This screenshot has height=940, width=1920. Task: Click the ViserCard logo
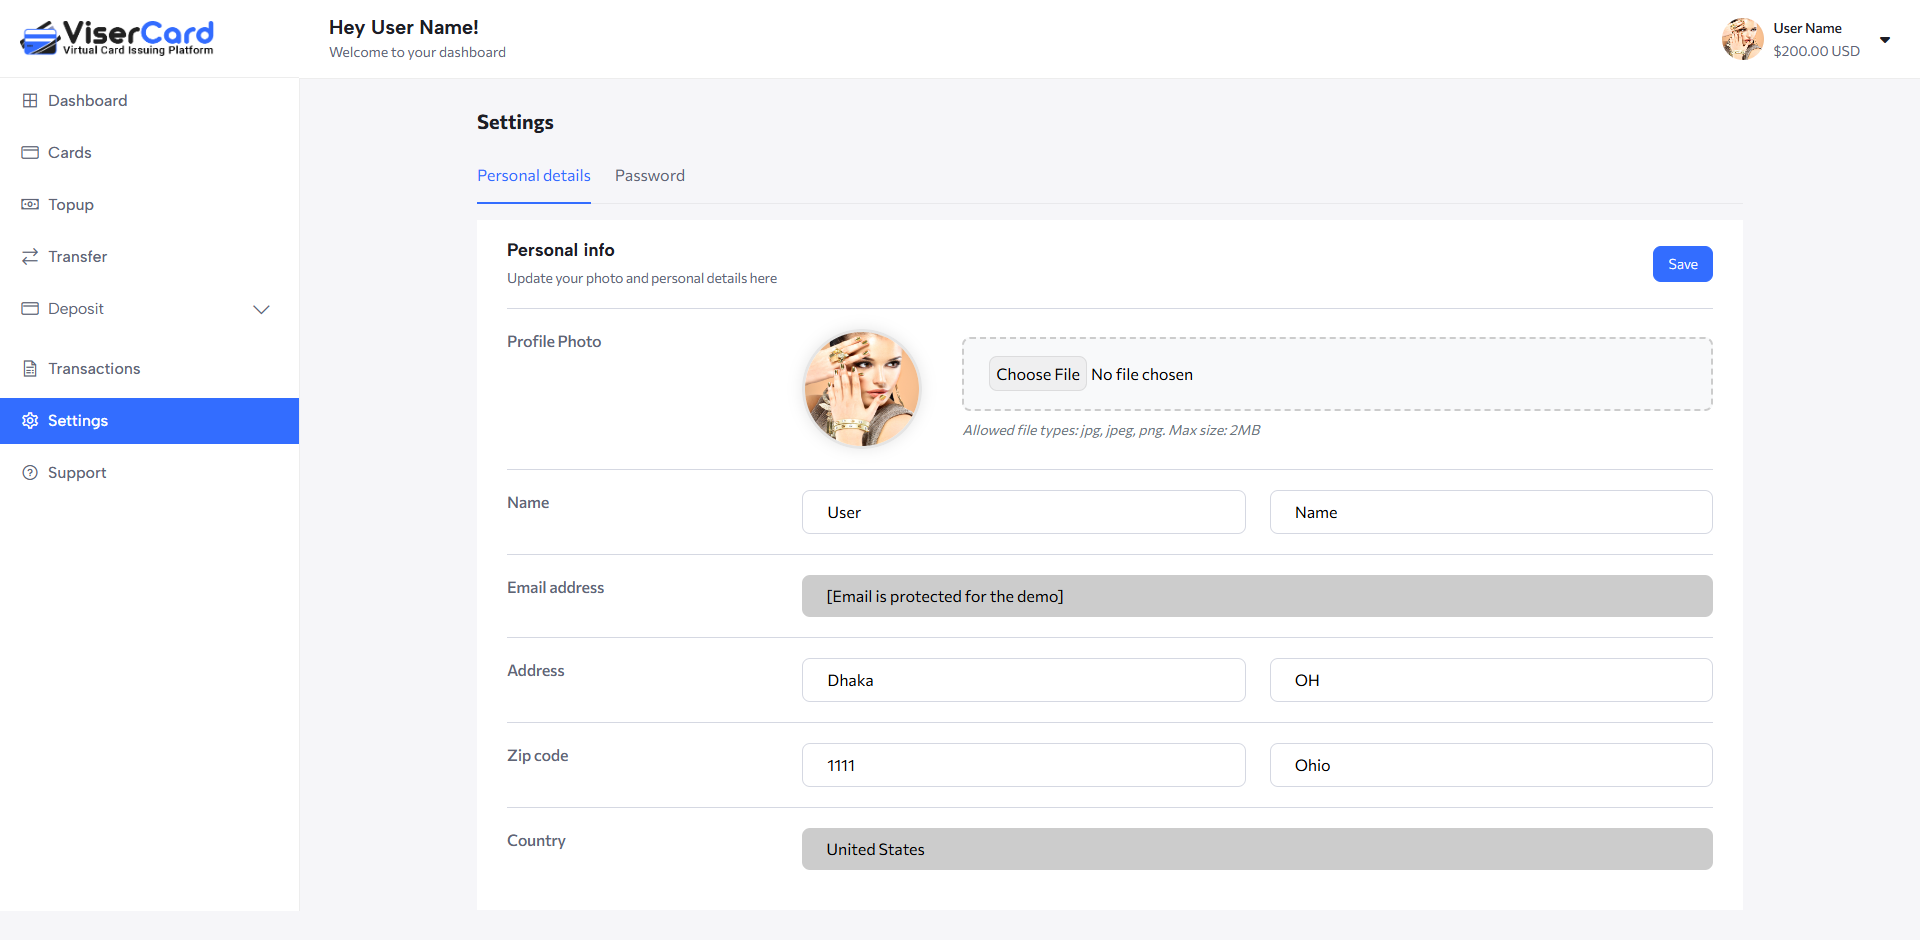(117, 38)
